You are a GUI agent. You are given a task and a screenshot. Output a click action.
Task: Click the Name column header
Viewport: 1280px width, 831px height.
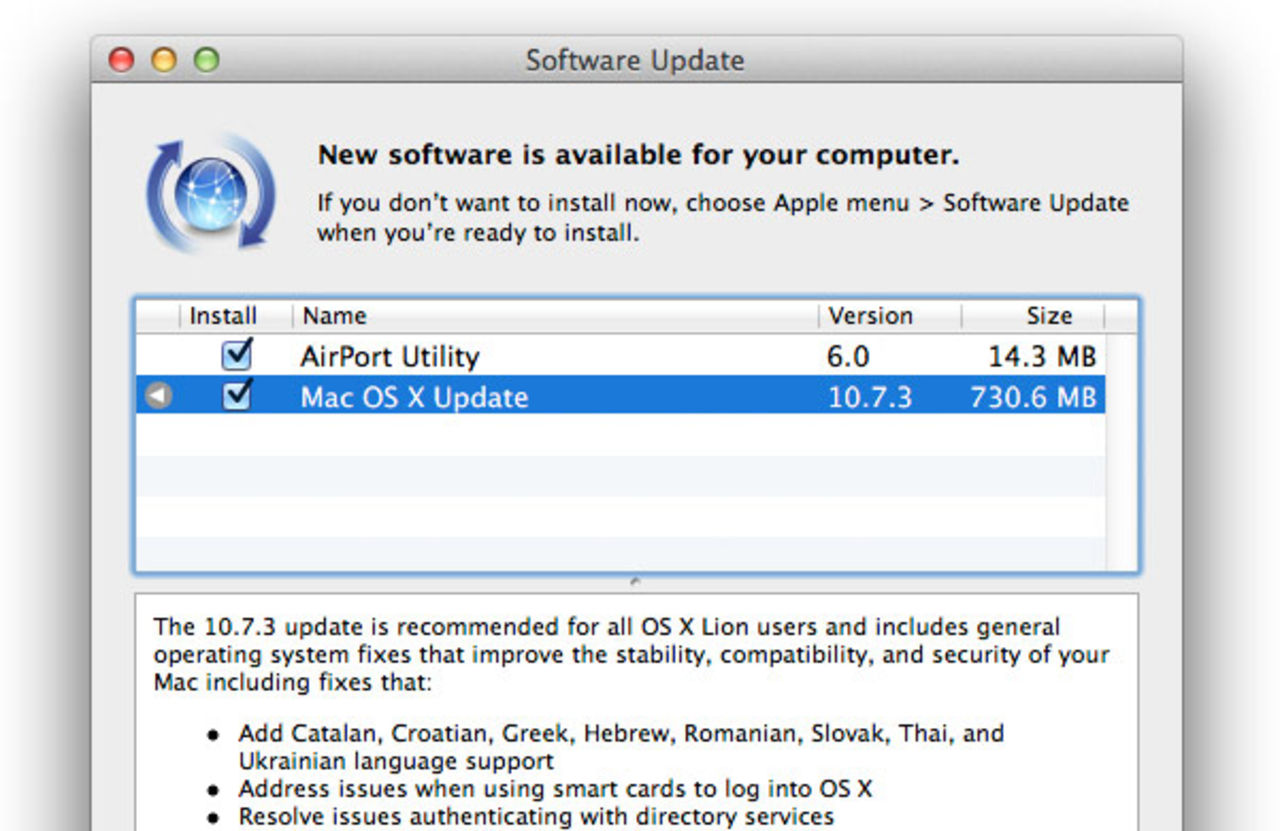coord(334,316)
